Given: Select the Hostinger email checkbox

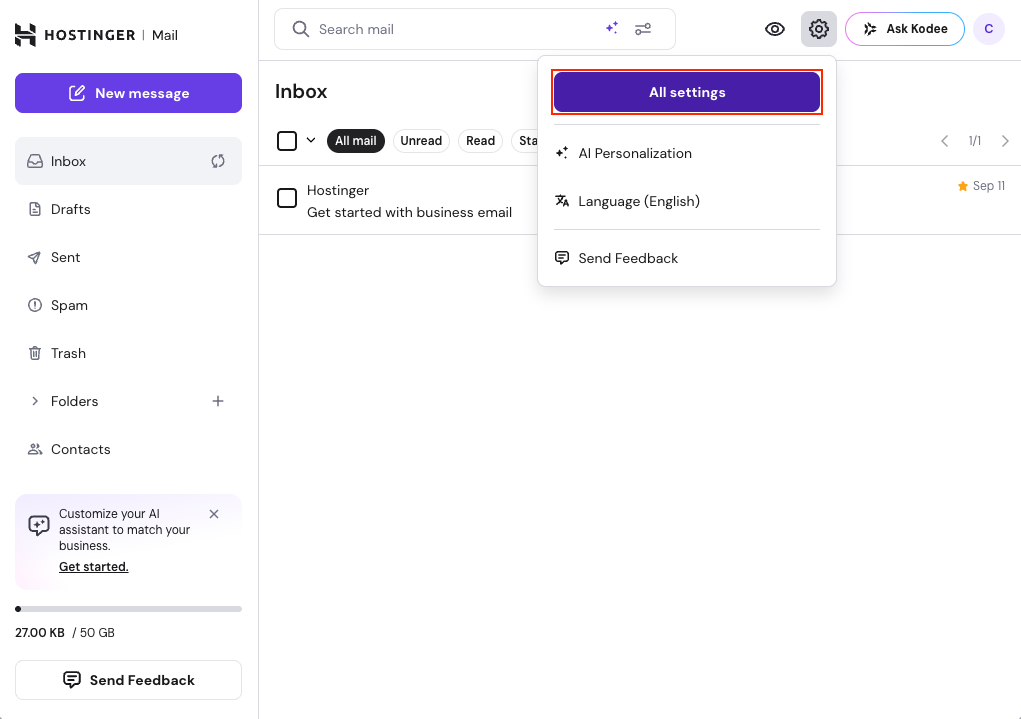Looking at the screenshot, I should click(287, 198).
